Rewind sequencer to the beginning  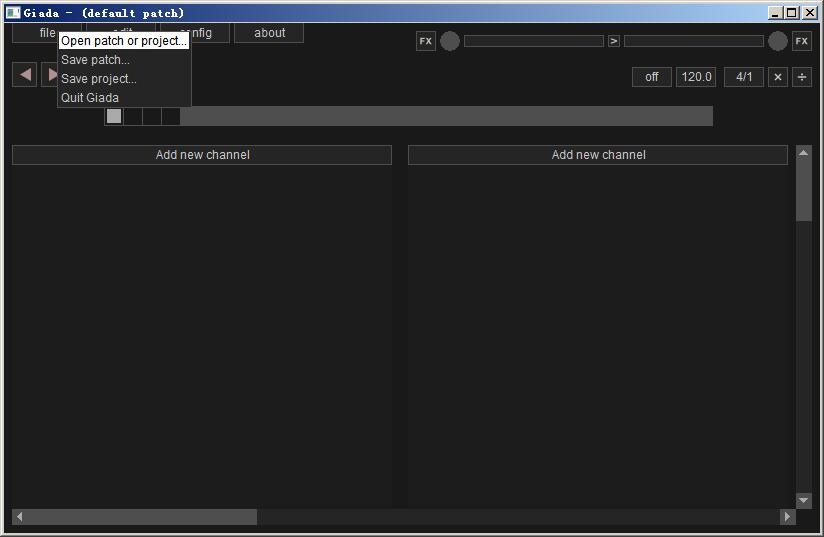tap(24, 75)
